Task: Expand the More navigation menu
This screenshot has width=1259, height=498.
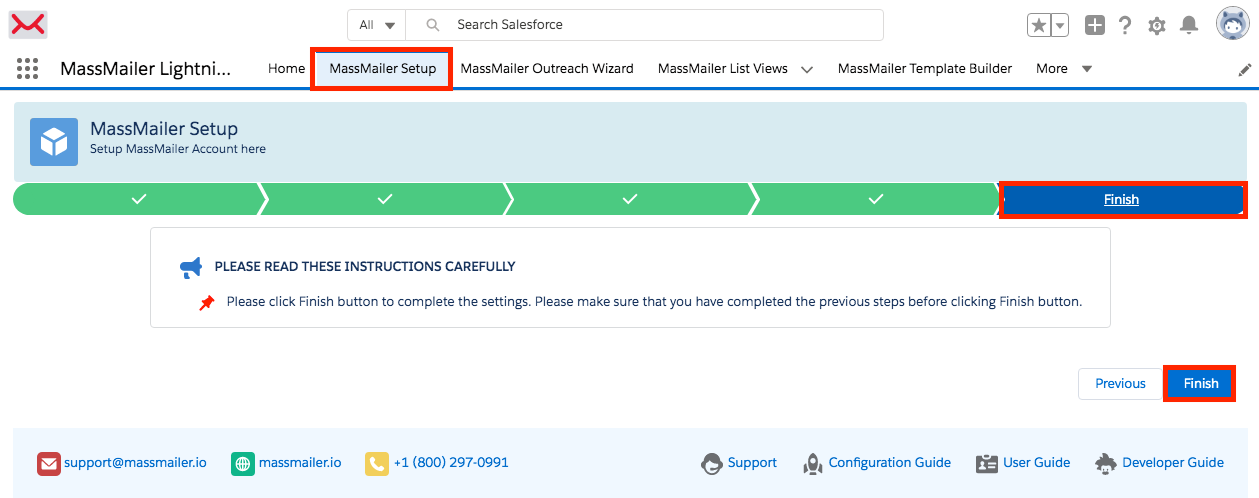Action: [1064, 69]
